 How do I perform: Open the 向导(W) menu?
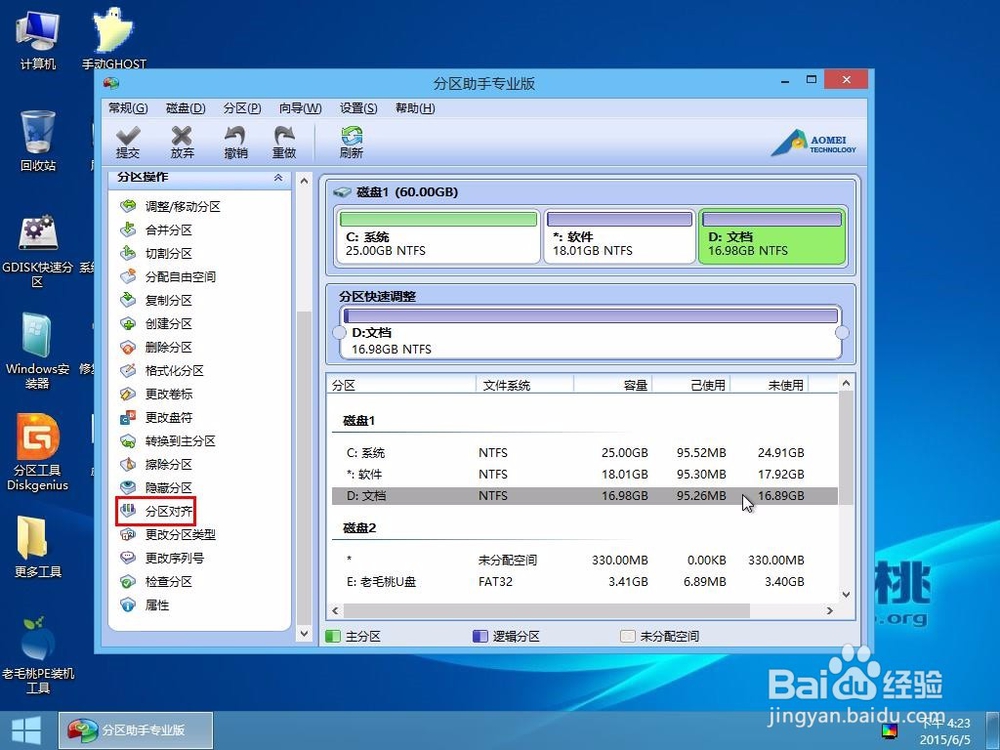[x=298, y=108]
